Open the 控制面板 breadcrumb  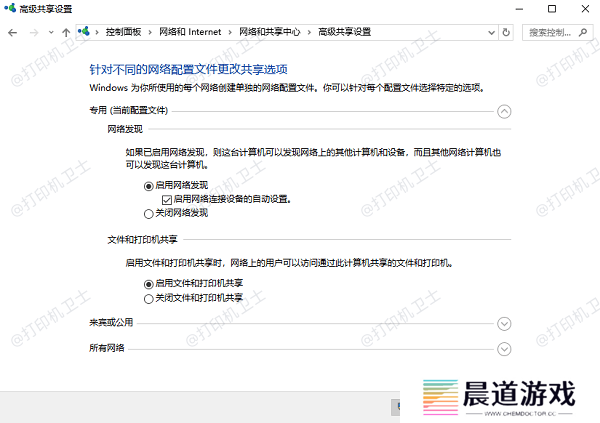click(x=124, y=32)
